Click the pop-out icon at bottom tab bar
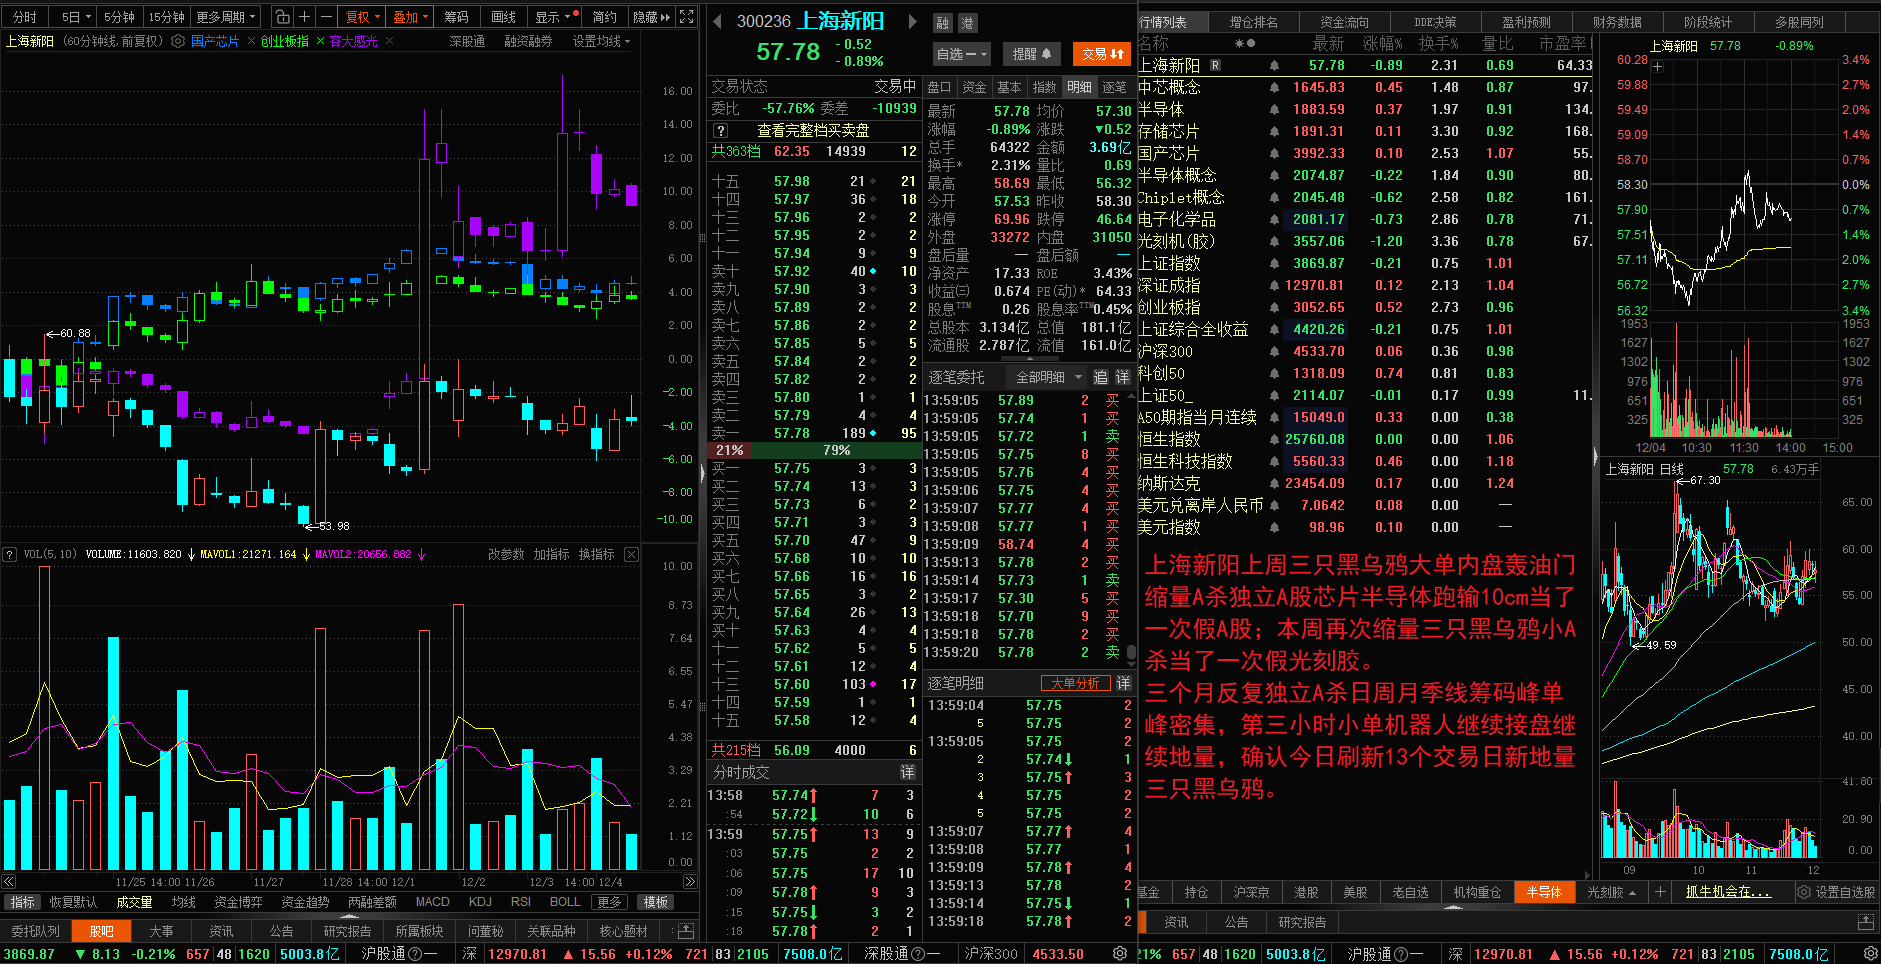The width and height of the screenshot is (1881, 964). coord(686,931)
